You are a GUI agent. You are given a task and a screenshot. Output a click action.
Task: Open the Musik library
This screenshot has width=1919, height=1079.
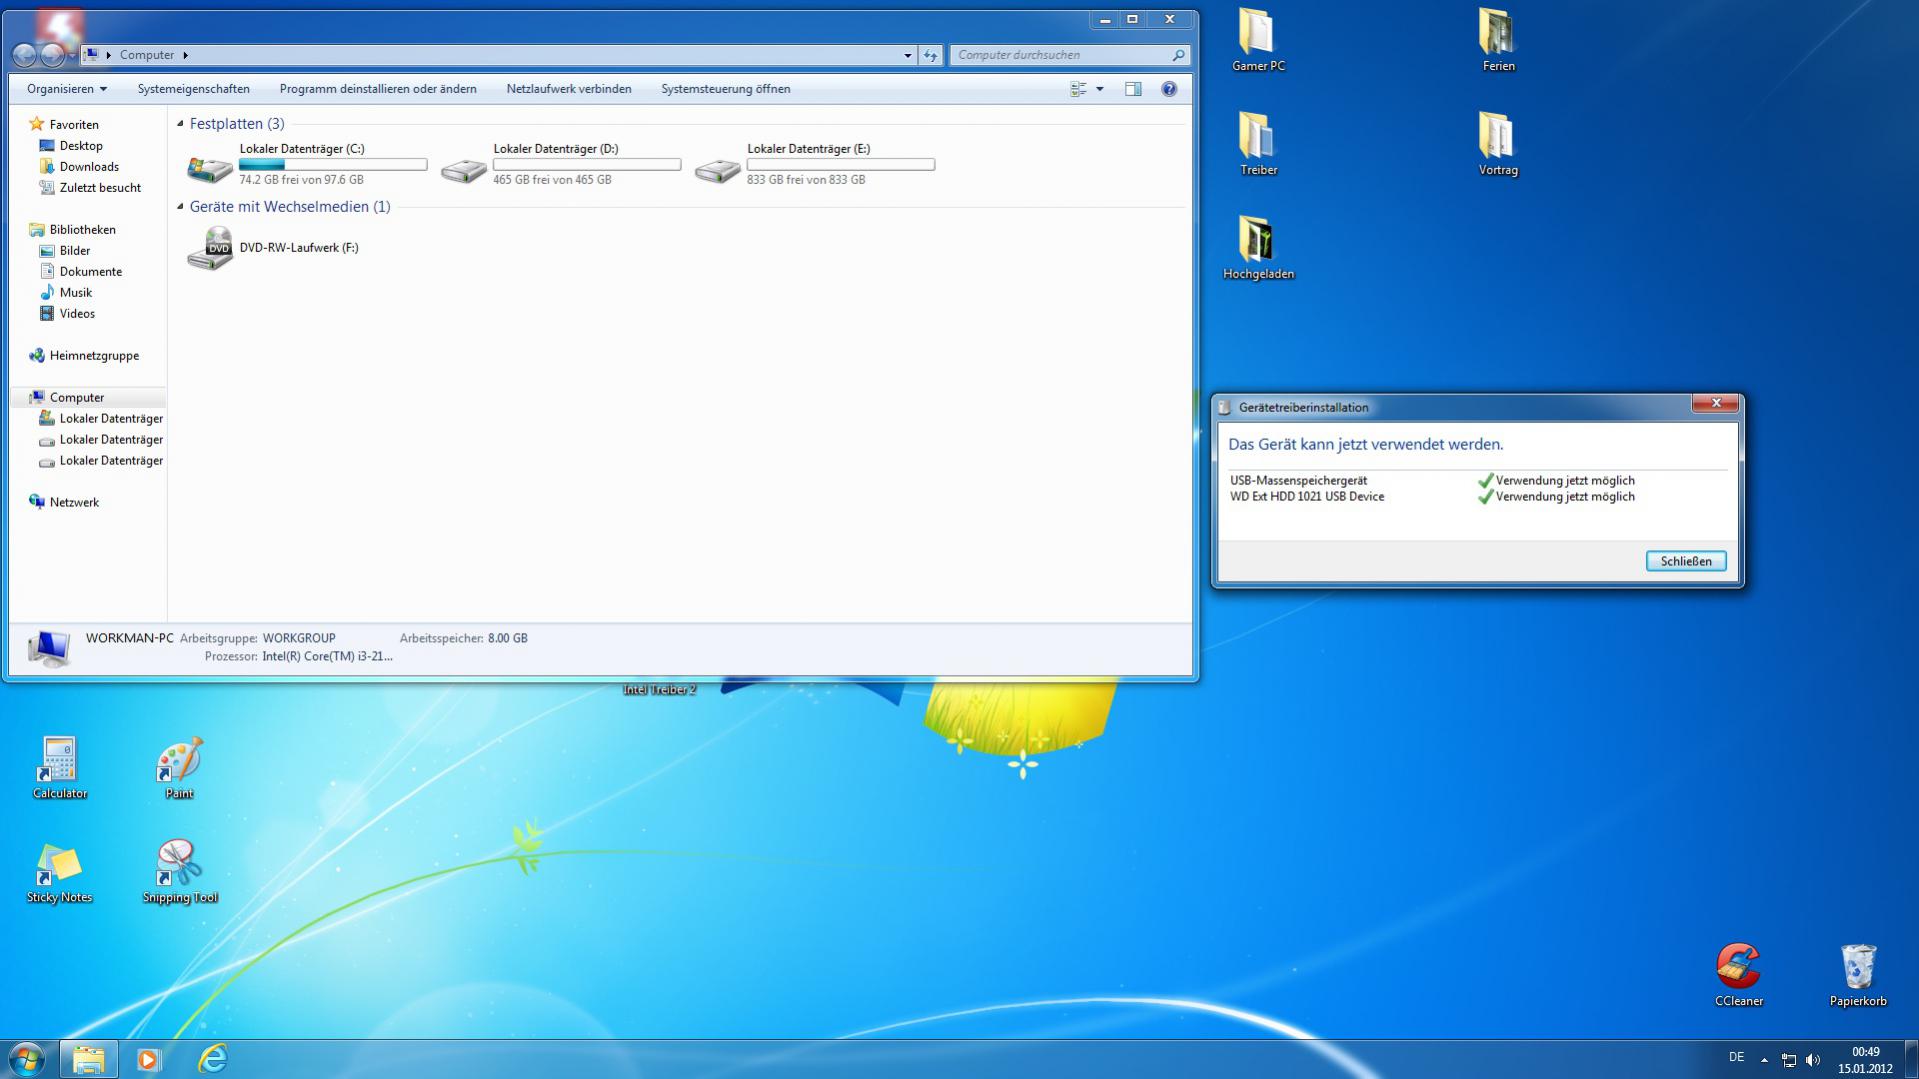[76, 293]
